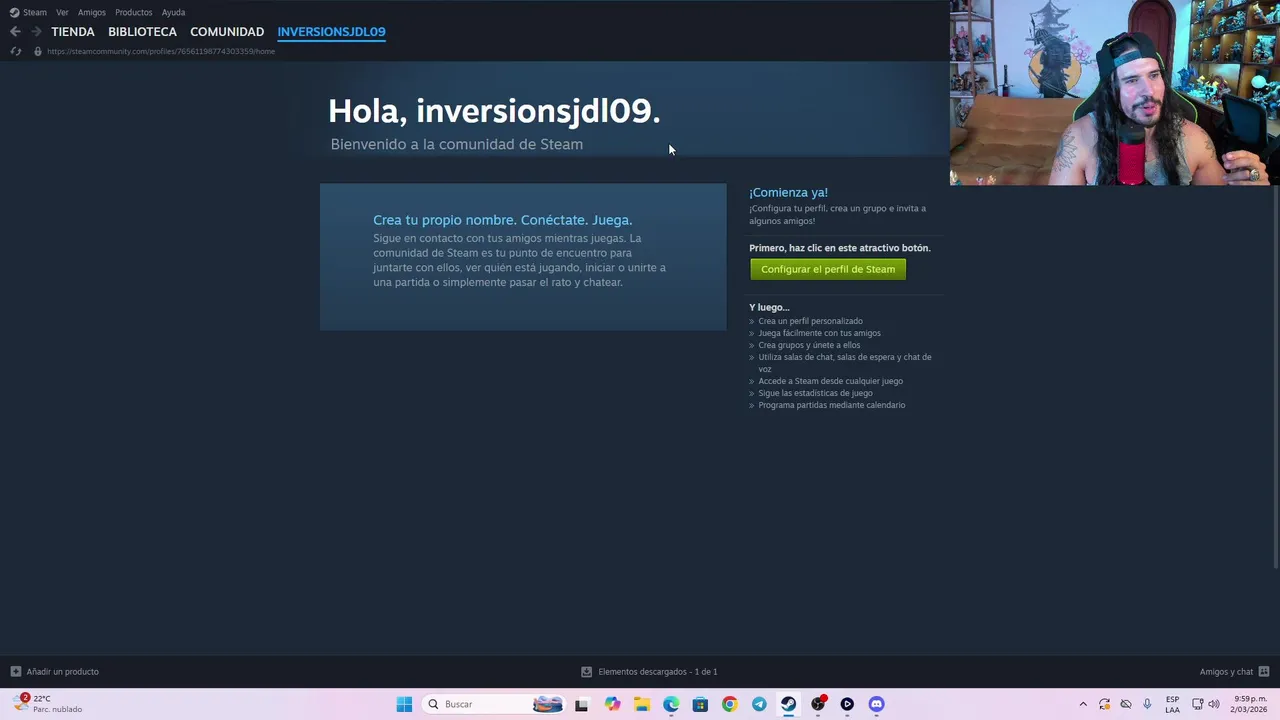Show hidden system tray icons
Image resolution: width=1280 pixels, height=720 pixels.
click(x=1082, y=704)
